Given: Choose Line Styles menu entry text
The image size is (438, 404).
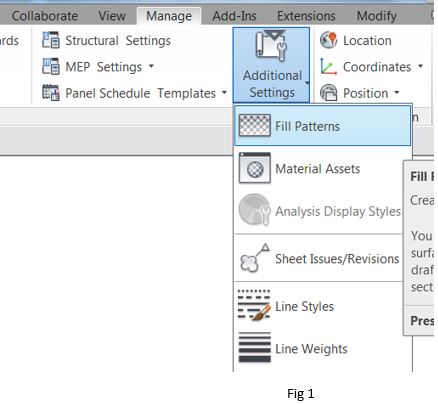Looking at the screenshot, I should (x=304, y=306).
